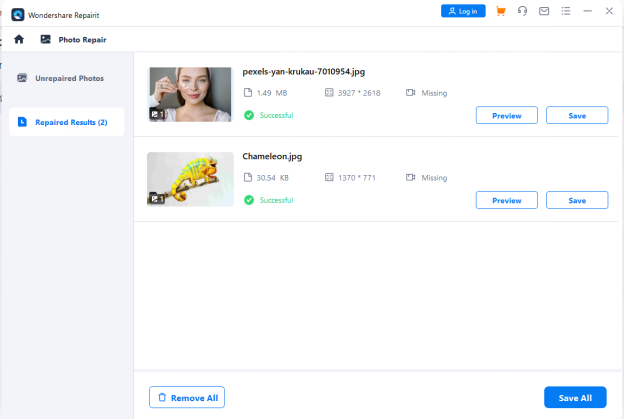This screenshot has width=624, height=419.
Task: Click the 1370 * 771 resolution text
Action: click(x=357, y=178)
